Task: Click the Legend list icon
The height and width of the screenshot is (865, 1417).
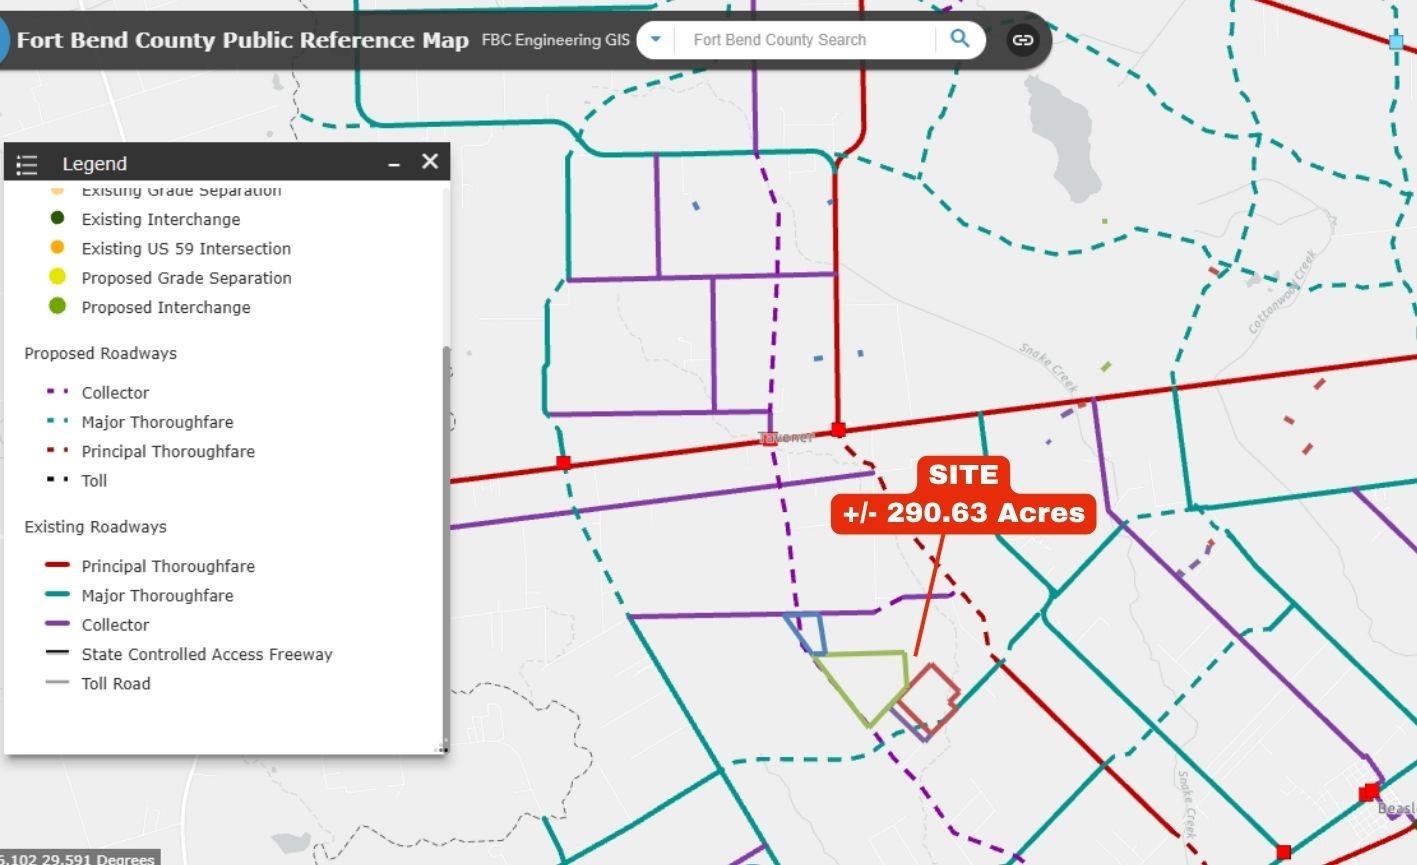Action: 27,164
